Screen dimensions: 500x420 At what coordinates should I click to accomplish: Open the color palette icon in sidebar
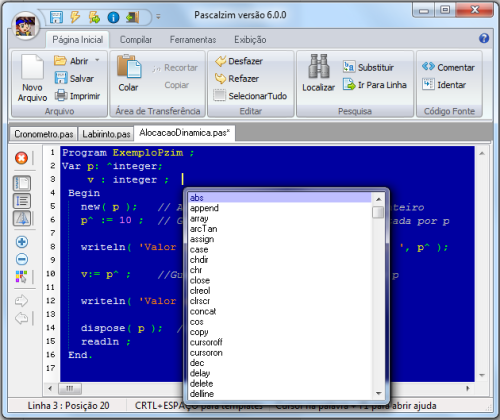point(21,276)
